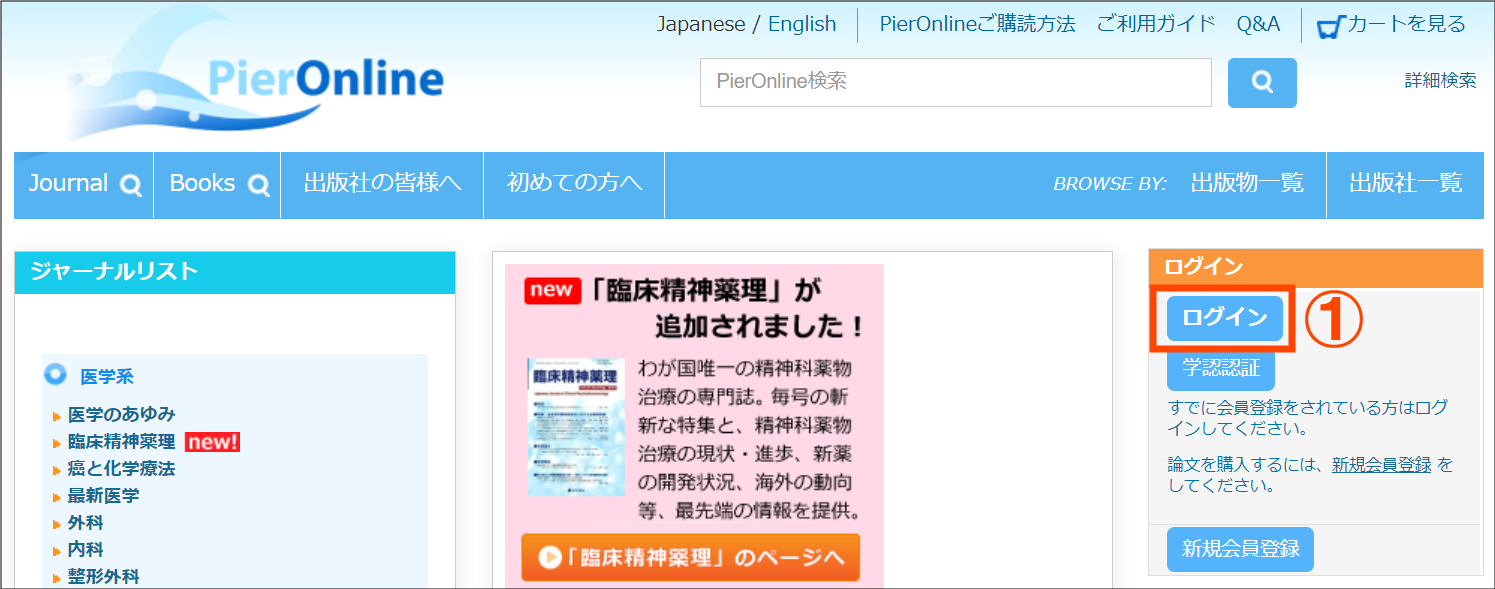1495x589 pixels.
Task: Select 出版社の皆様へ menu item
Action: (382, 184)
